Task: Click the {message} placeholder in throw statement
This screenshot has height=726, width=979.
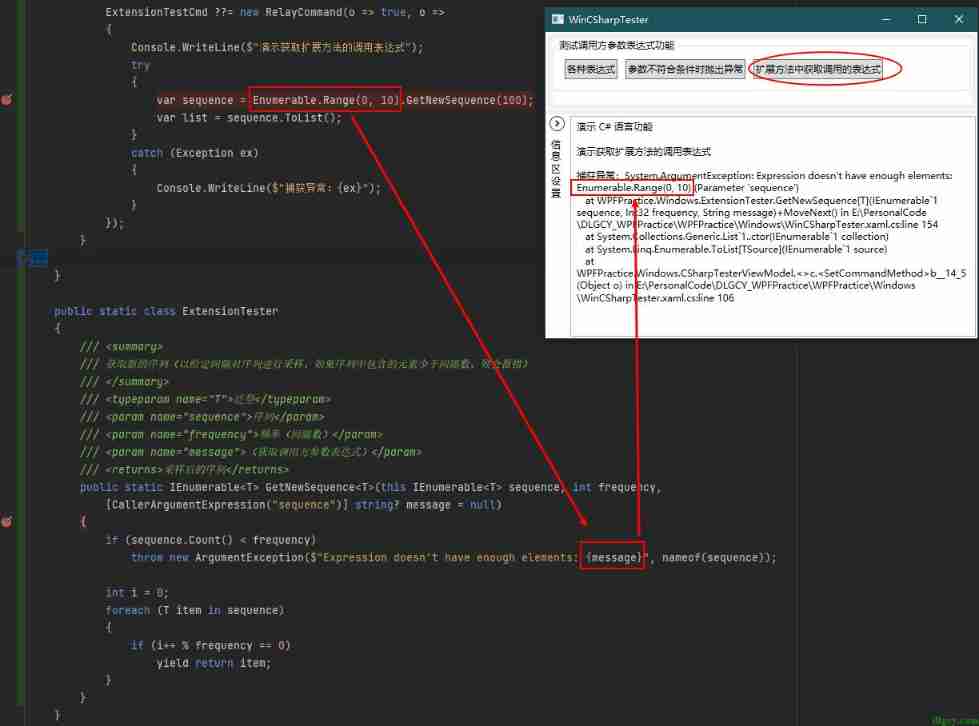Action: [x=612, y=557]
